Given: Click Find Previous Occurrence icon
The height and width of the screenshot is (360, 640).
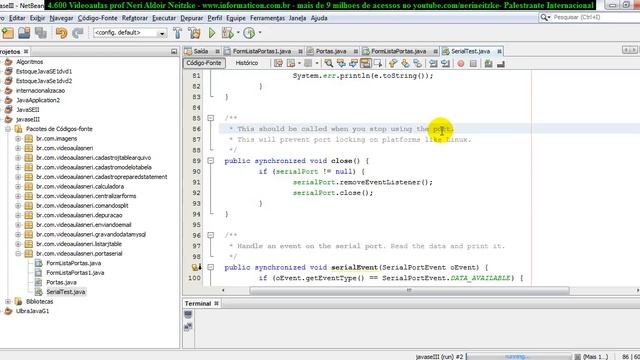Looking at the screenshot, I should [x=341, y=63].
